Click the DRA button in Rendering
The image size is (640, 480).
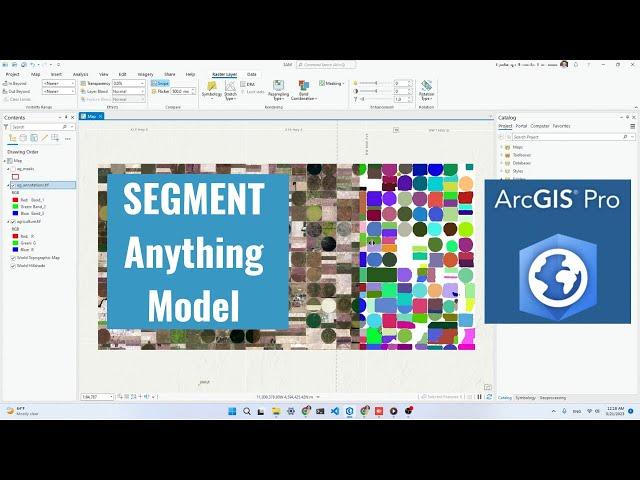point(248,84)
